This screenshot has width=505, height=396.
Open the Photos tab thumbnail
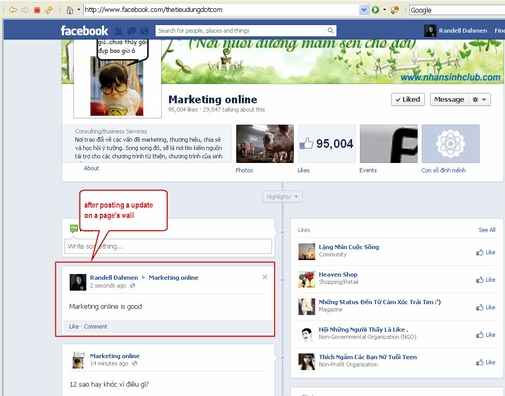265,144
